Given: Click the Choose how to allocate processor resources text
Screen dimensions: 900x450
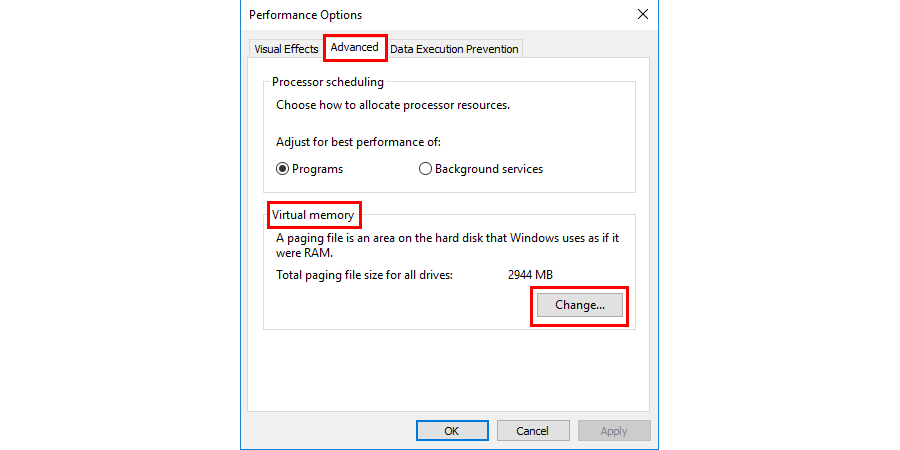Looking at the screenshot, I should point(393,106).
